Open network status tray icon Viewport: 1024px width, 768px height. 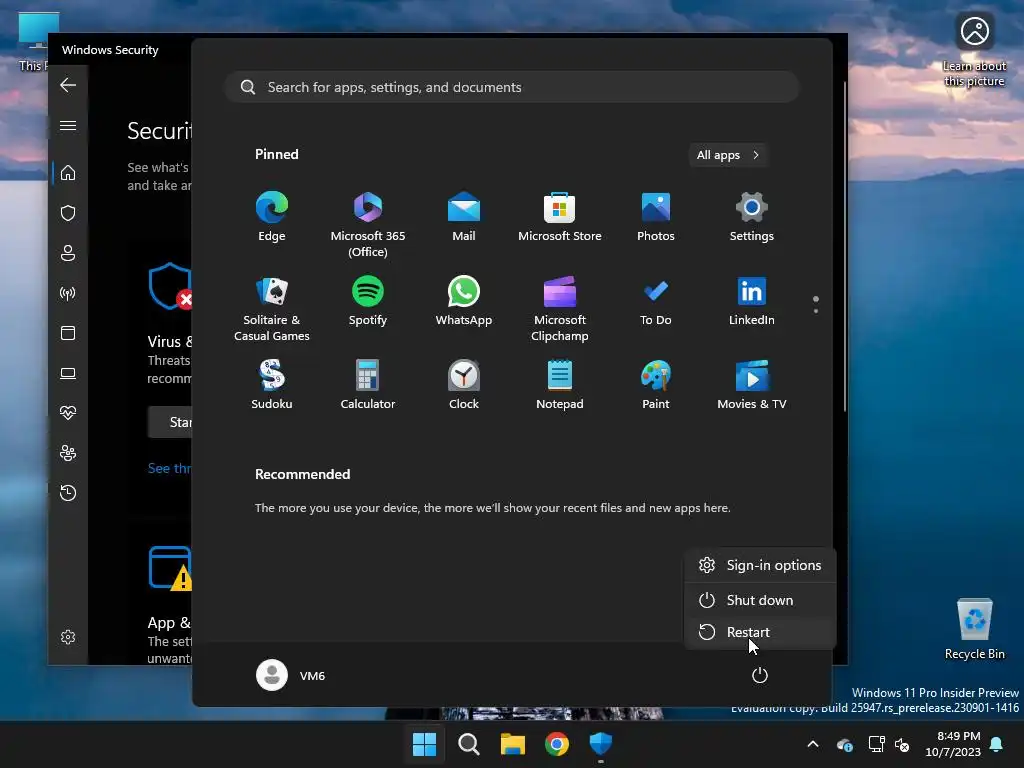click(876, 744)
